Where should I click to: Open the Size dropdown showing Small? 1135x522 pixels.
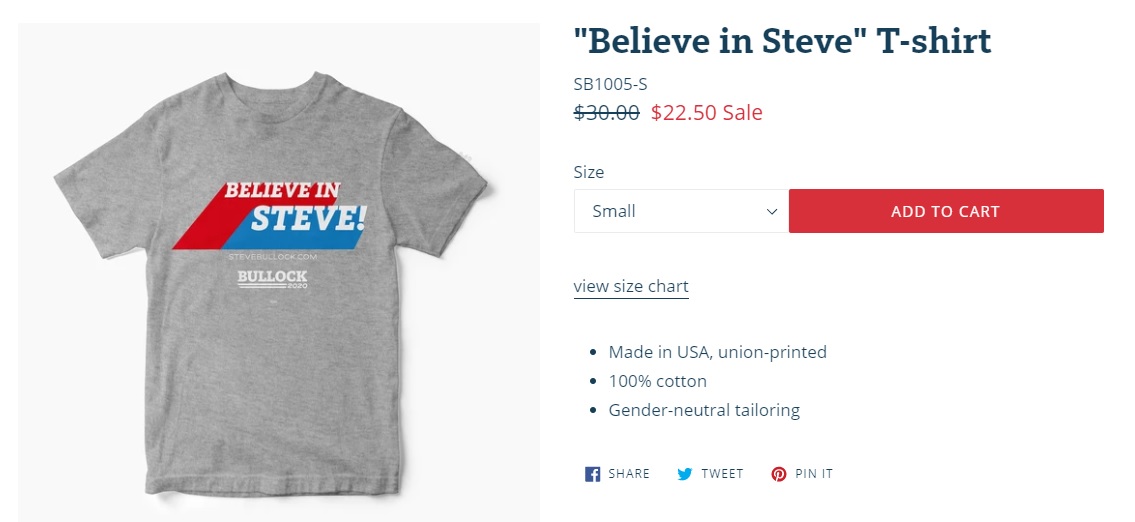(x=680, y=211)
